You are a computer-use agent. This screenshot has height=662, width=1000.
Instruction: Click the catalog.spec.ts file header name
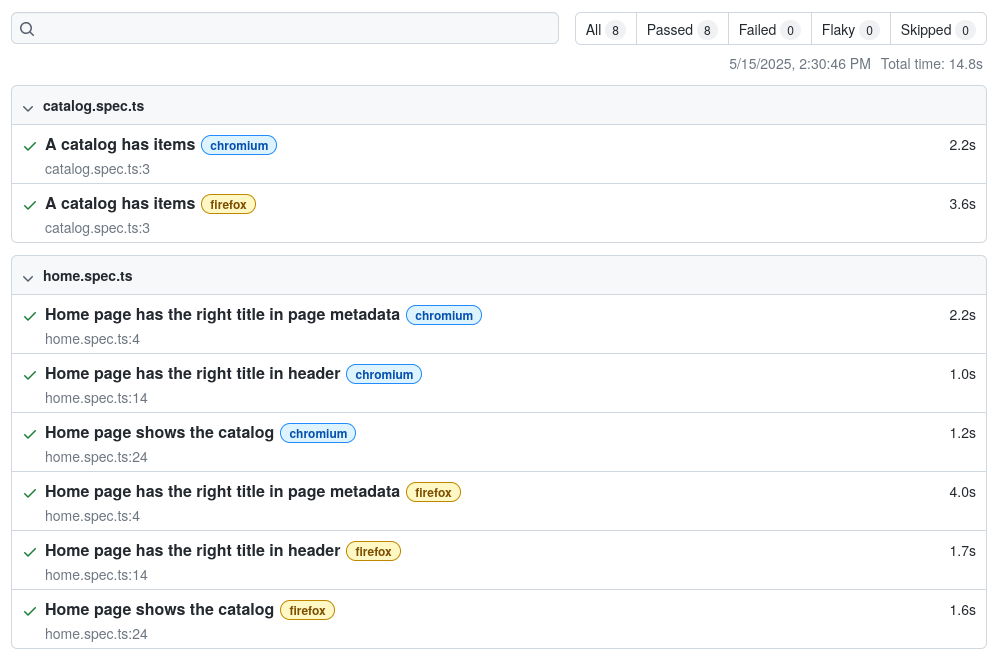[x=93, y=106]
